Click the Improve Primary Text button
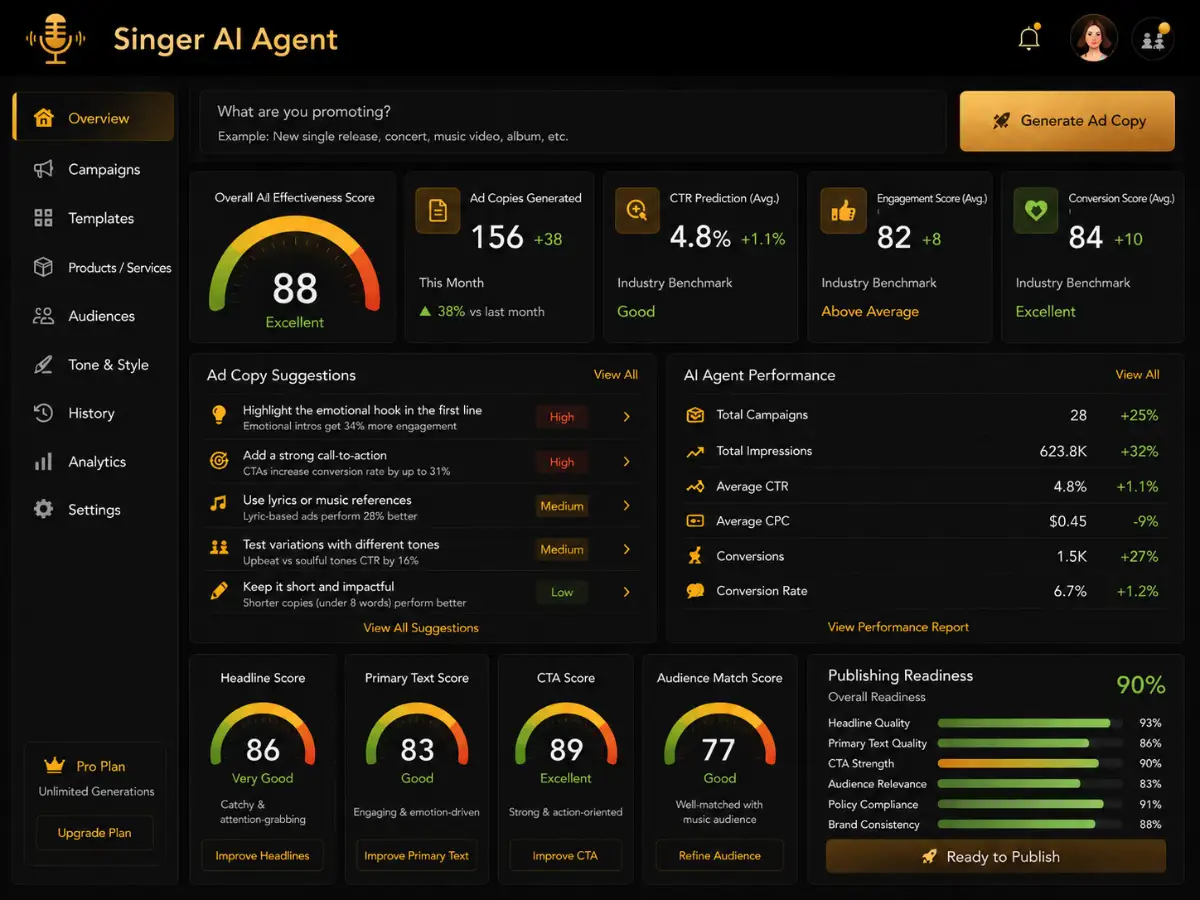The image size is (1200, 900). click(x=416, y=856)
